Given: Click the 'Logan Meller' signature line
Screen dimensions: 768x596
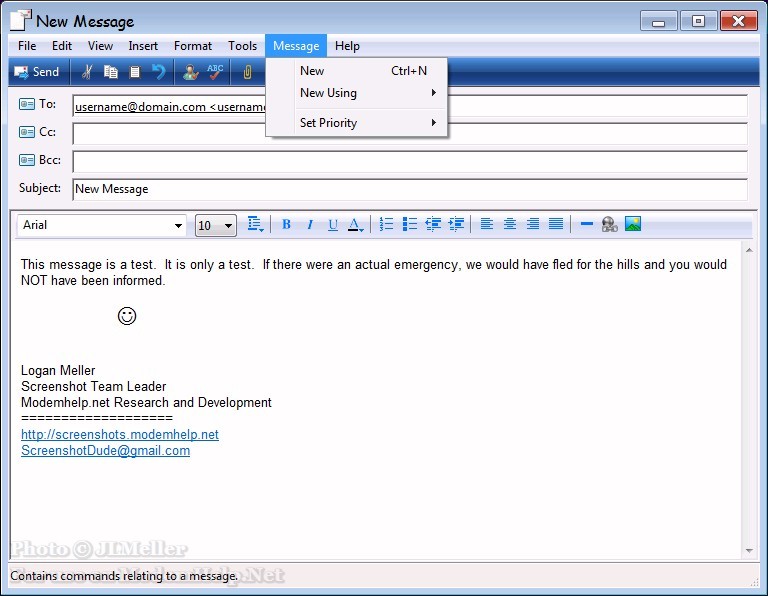Looking at the screenshot, I should coord(58,371).
